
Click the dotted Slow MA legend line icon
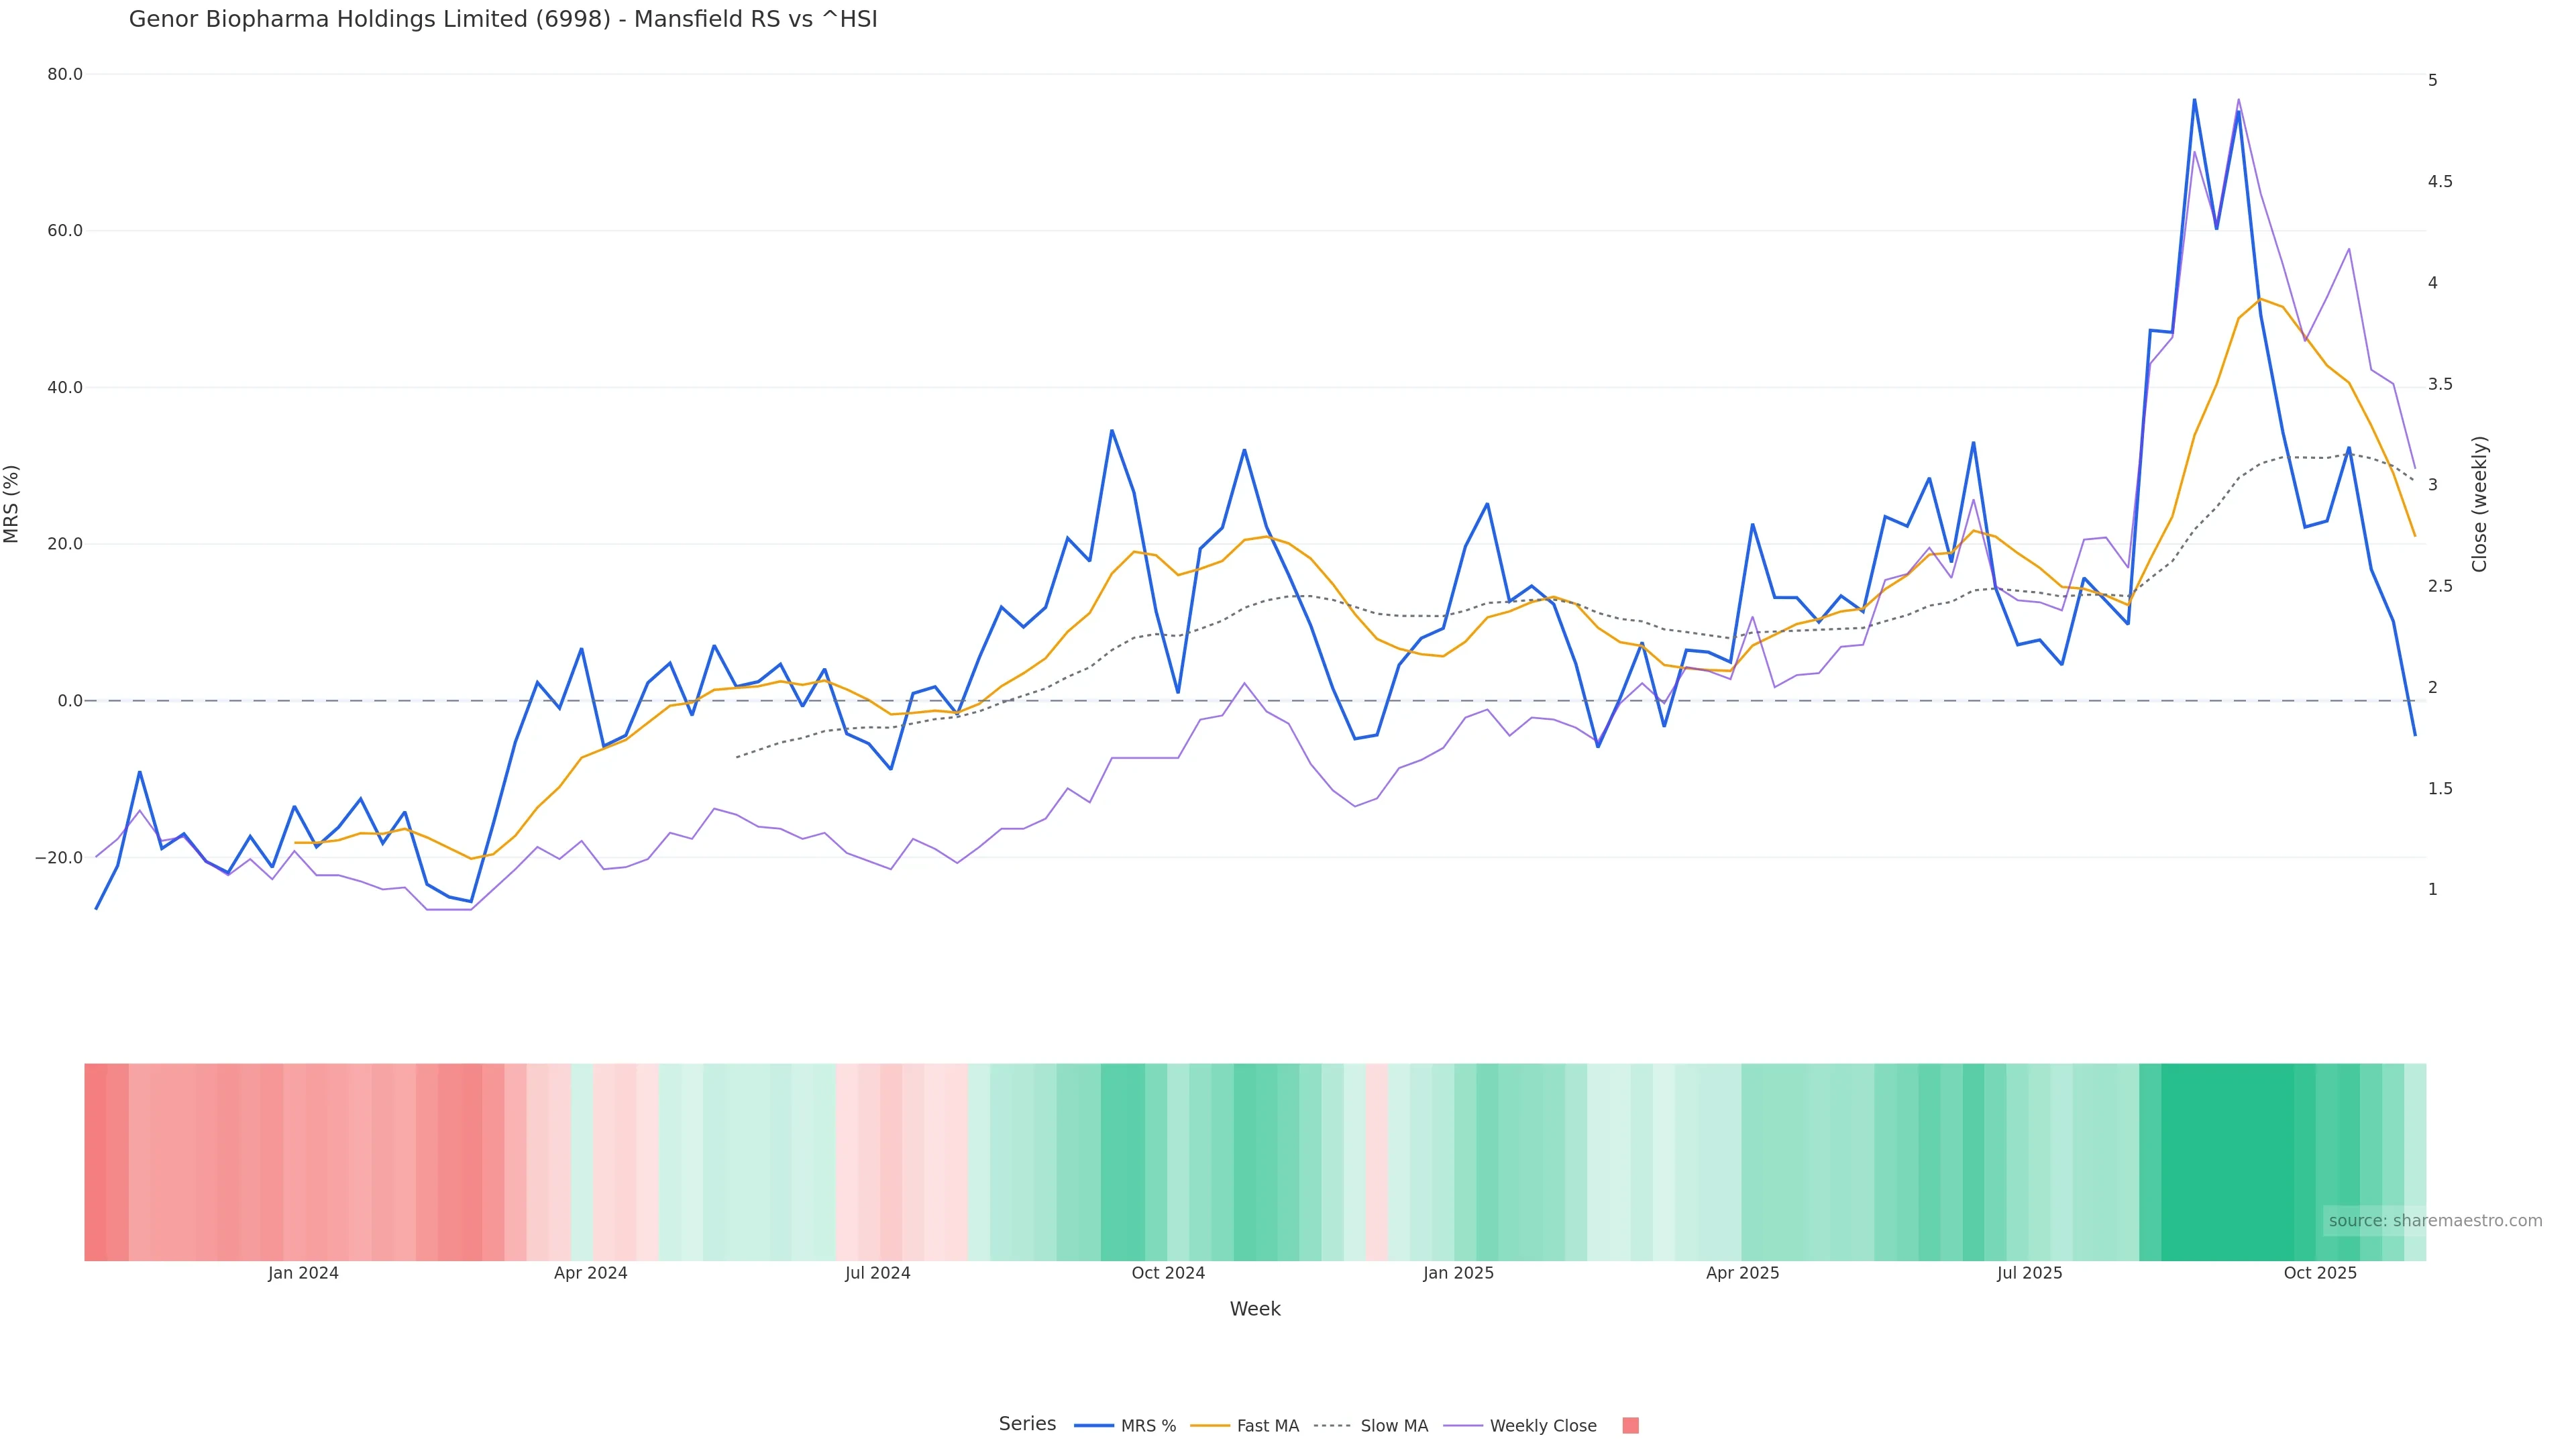click(1332, 1426)
